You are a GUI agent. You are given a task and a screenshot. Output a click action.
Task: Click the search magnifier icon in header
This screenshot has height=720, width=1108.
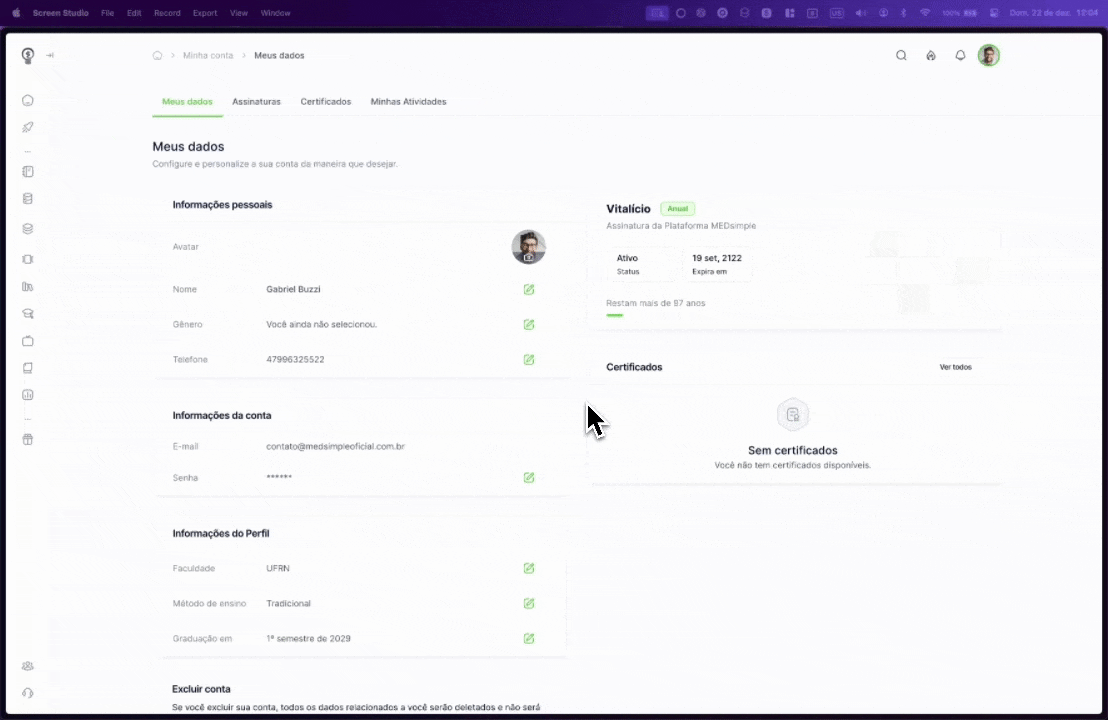click(x=901, y=56)
